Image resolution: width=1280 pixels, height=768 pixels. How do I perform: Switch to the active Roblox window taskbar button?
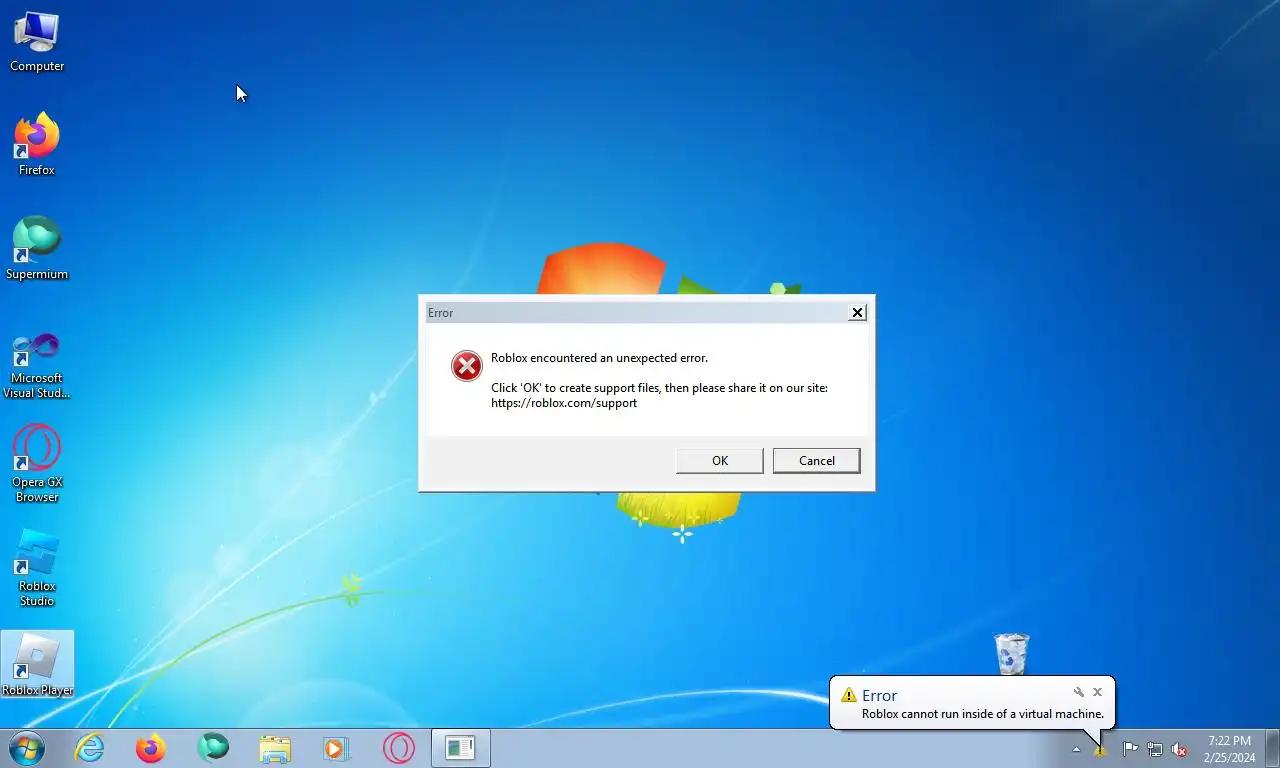click(x=460, y=748)
